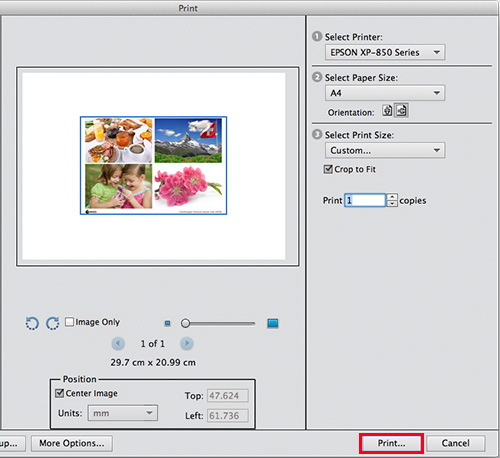Image resolution: width=500 pixels, height=458 pixels.
Task: Select landscape orientation icon
Action: pyautogui.click(x=402, y=110)
